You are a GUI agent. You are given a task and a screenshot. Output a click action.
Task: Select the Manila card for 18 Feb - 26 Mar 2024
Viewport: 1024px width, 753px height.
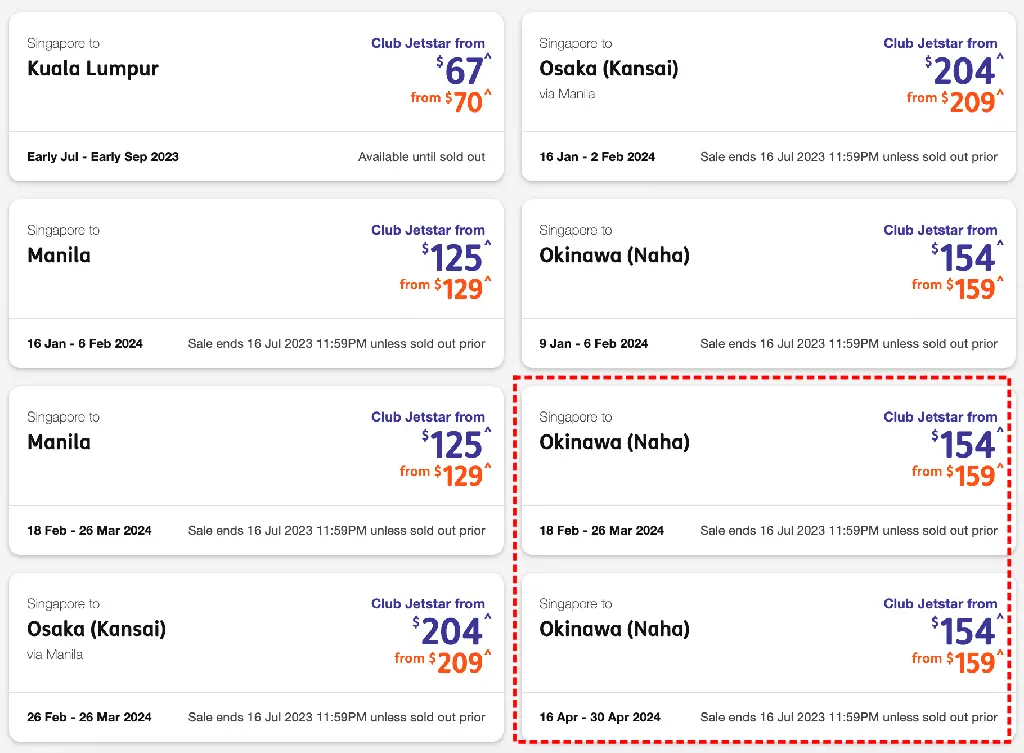tap(256, 470)
